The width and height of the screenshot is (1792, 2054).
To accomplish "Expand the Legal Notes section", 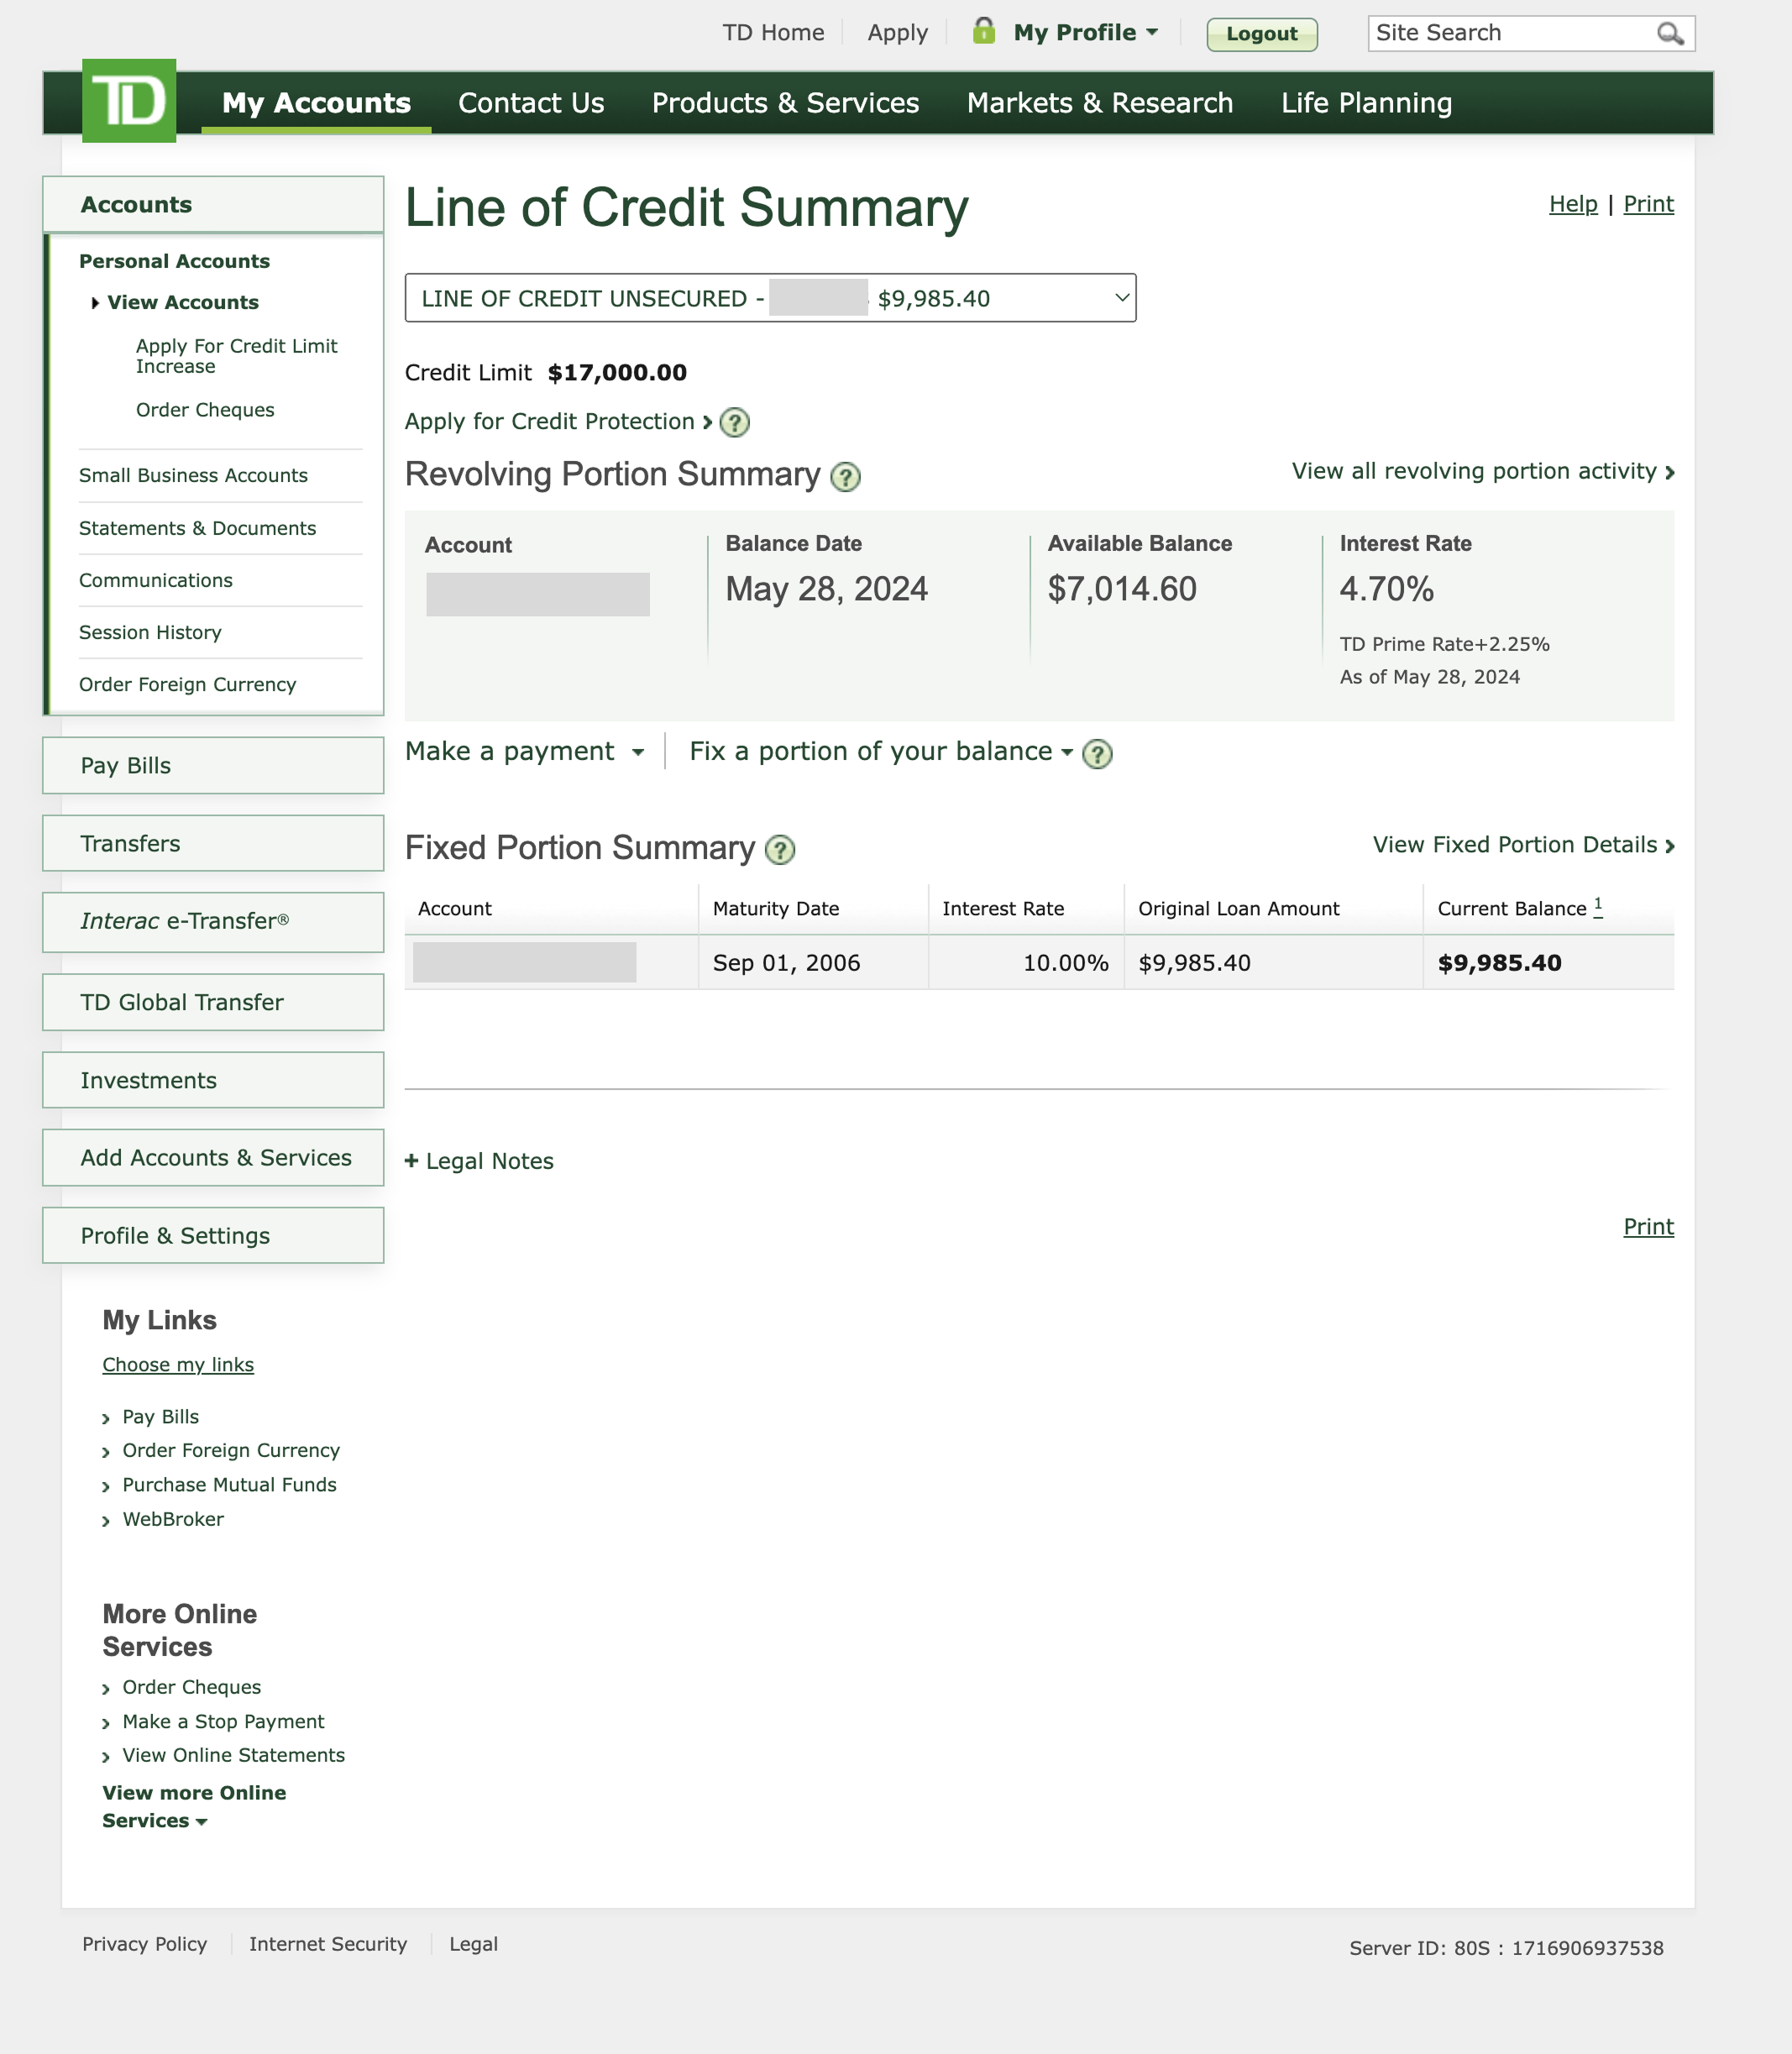I will (x=479, y=1161).
